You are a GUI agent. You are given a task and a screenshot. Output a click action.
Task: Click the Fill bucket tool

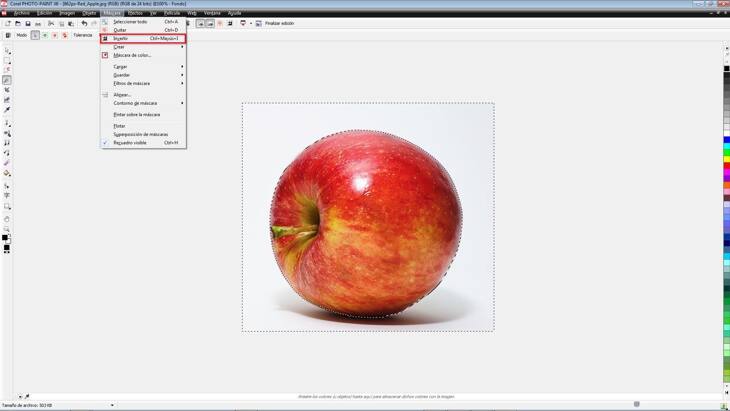pos(7,173)
